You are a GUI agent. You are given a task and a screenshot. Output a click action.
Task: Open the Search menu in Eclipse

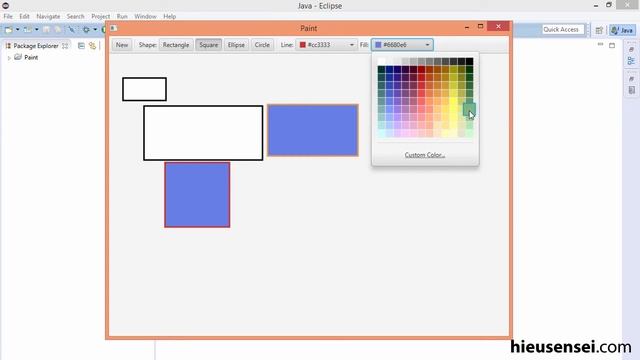click(76, 16)
